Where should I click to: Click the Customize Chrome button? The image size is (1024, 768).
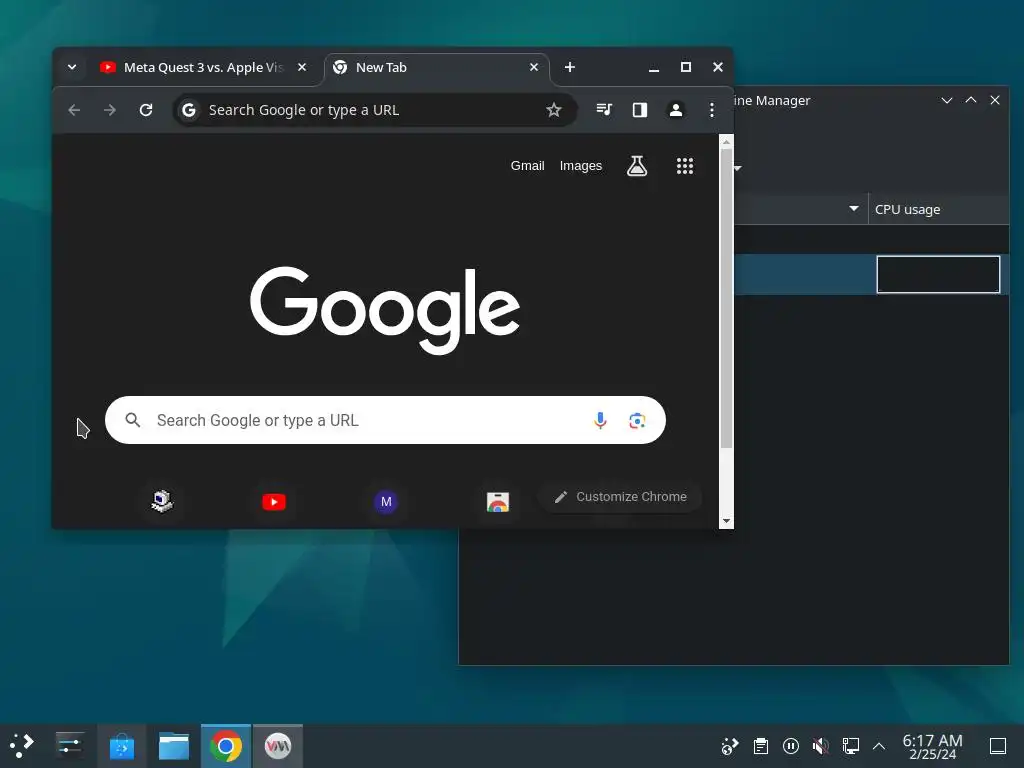point(620,497)
